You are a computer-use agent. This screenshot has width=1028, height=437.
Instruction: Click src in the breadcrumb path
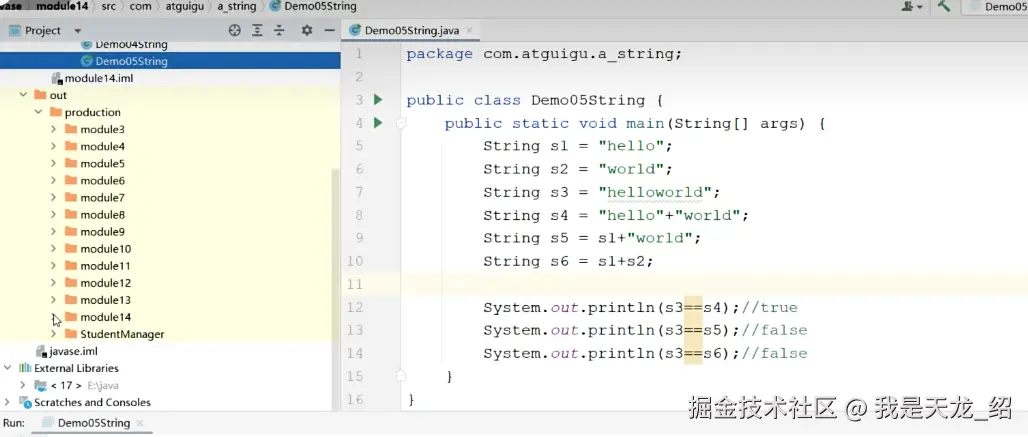click(x=108, y=7)
